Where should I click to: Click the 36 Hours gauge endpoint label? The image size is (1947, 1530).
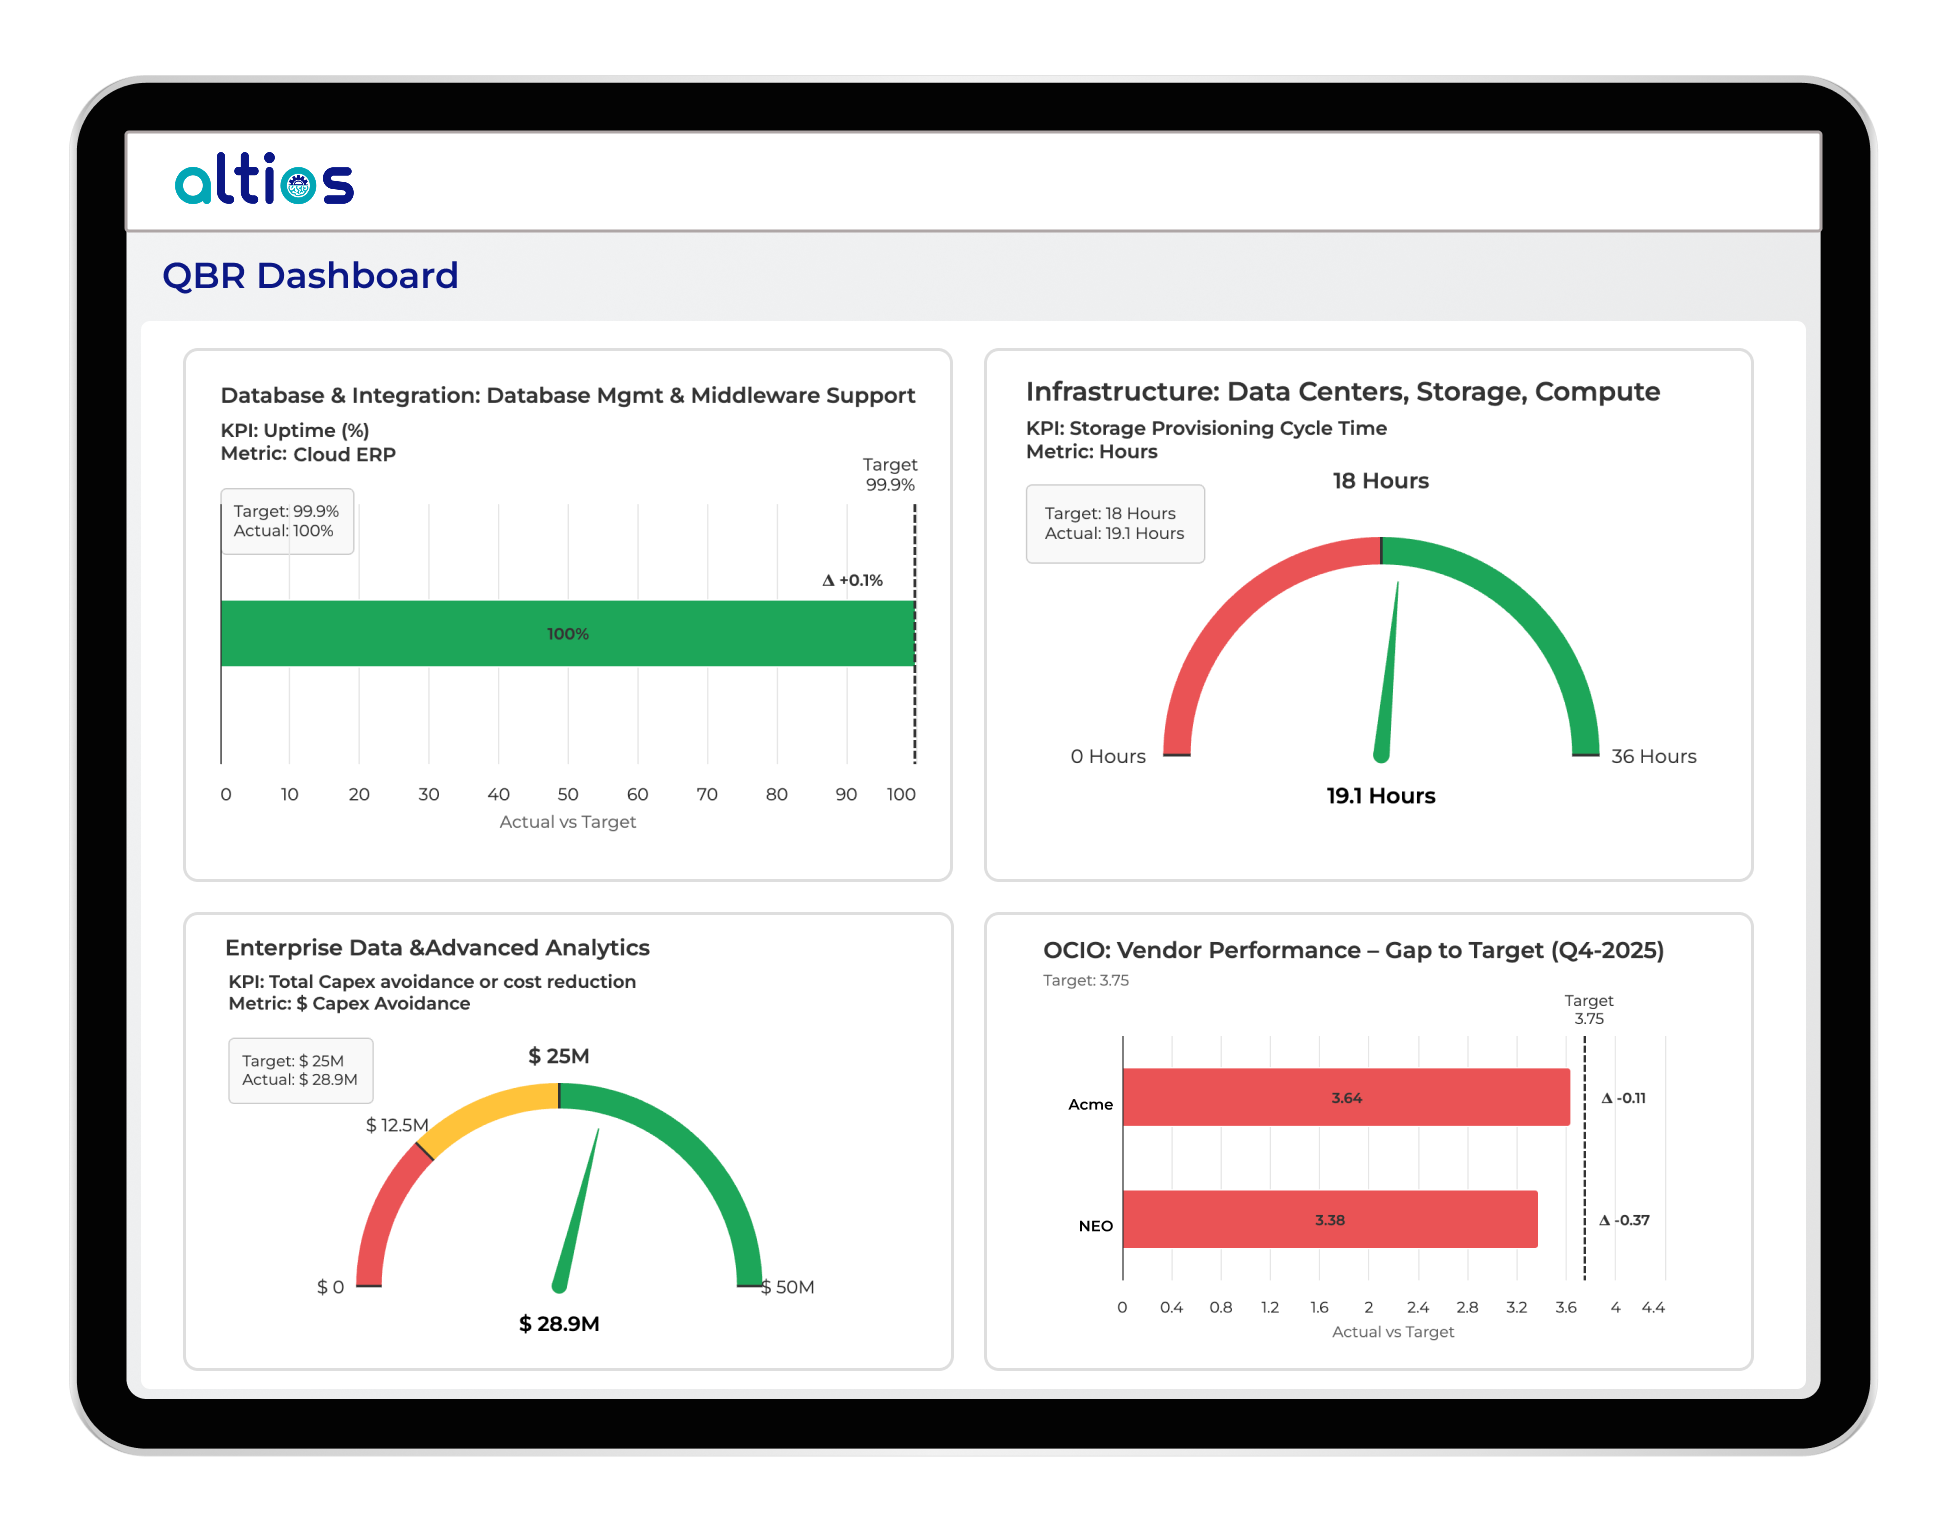tap(1655, 756)
